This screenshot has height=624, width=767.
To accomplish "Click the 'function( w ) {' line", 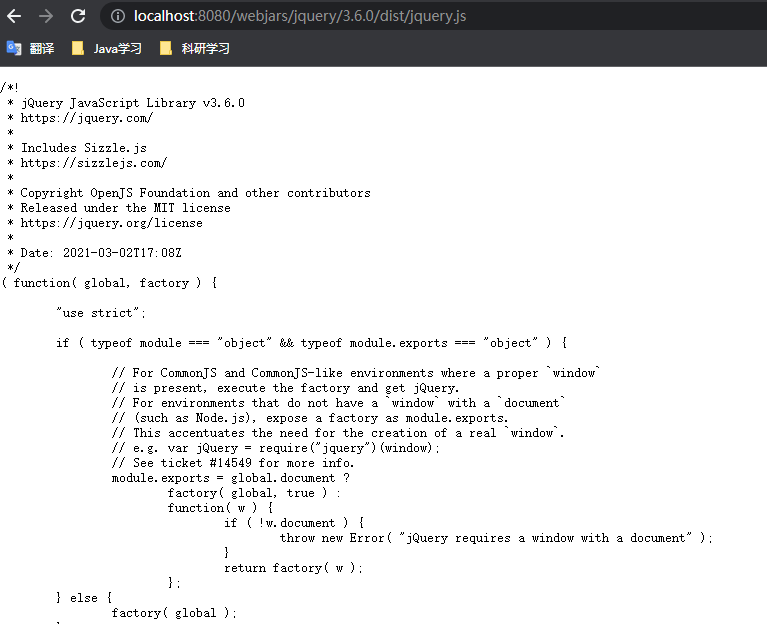I will [x=221, y=508].
